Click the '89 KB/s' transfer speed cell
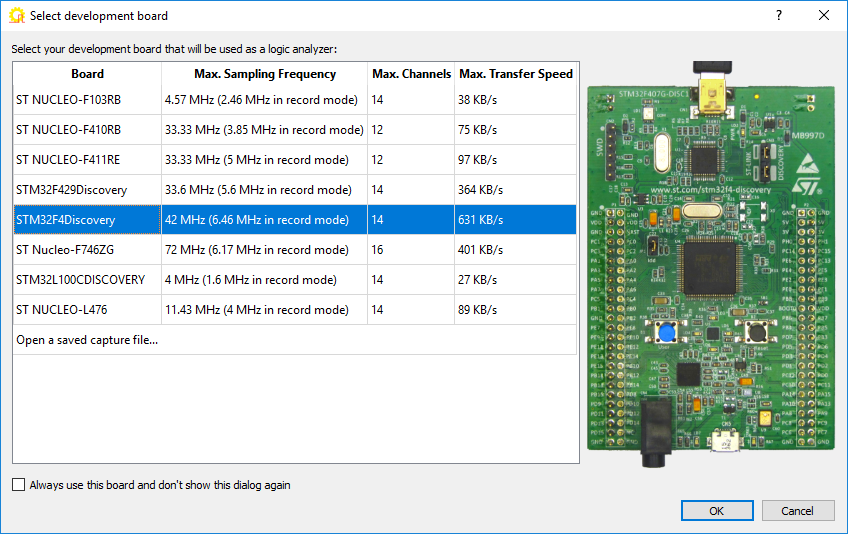The height and width of the screenshot is (534, 848). point(516,310)
